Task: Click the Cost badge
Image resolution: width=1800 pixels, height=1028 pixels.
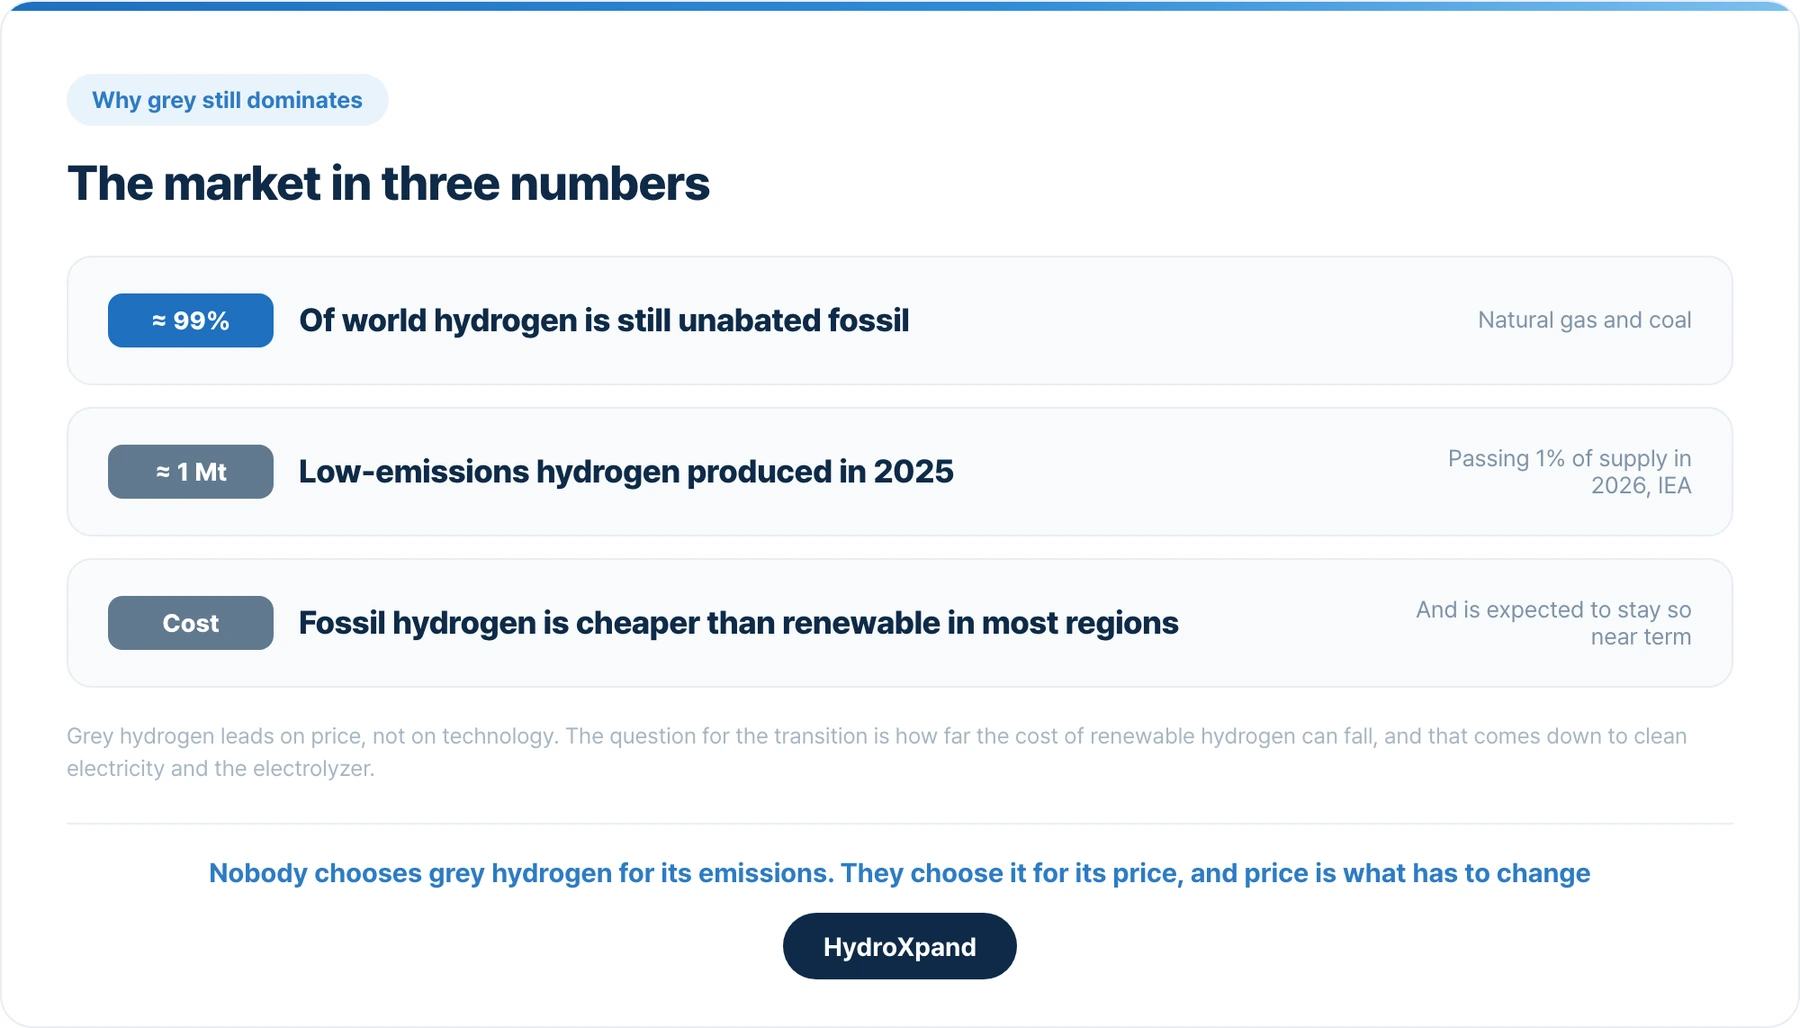Action: [x=190, y=623]
